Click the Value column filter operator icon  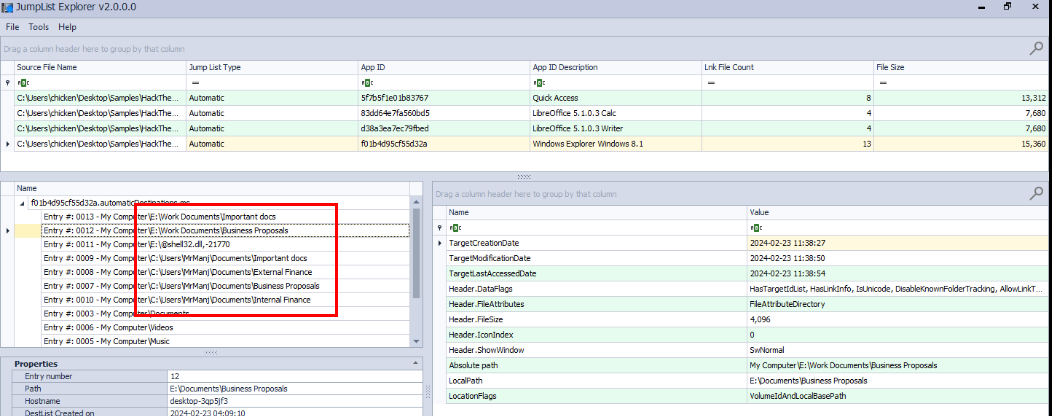[755, 228]
